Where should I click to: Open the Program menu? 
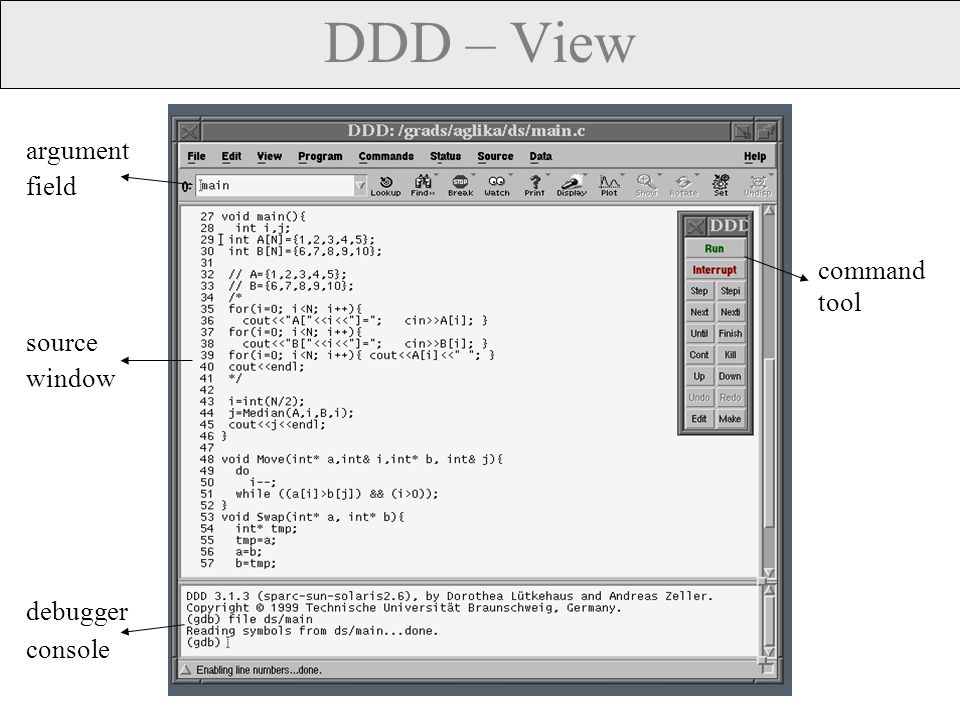[320, 156]
